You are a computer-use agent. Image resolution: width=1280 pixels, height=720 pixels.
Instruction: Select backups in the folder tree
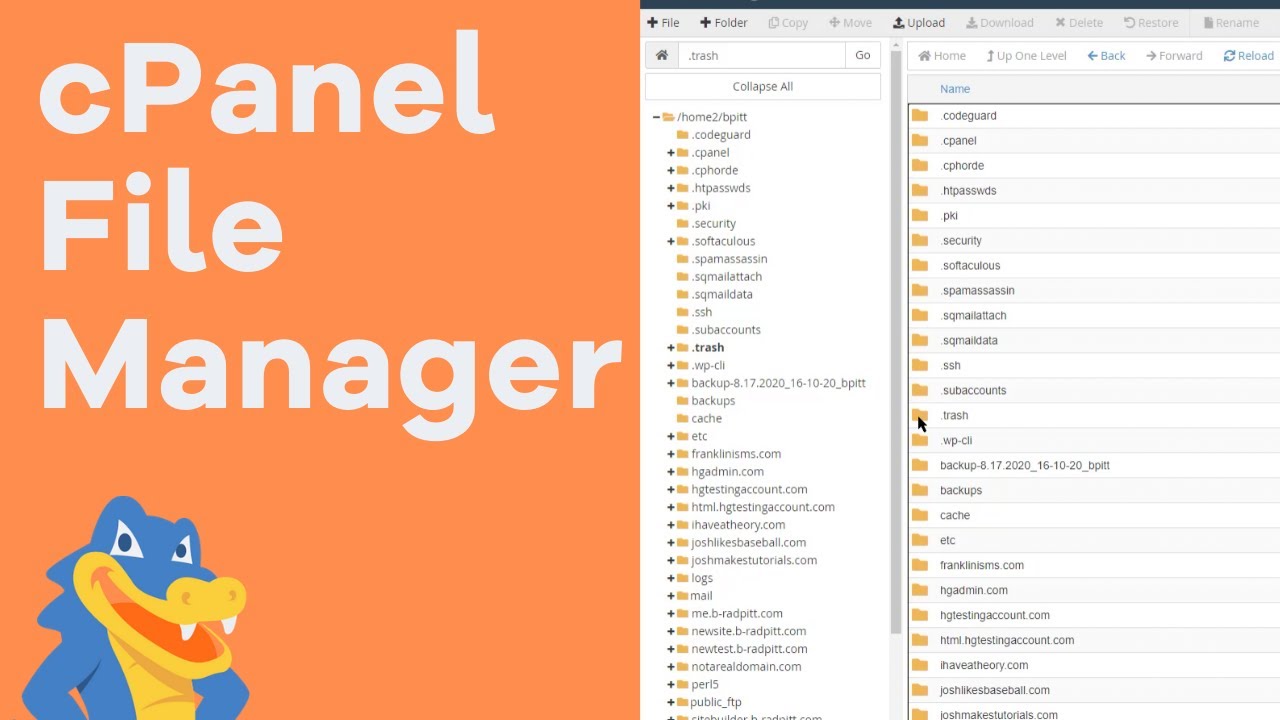pos(713,401)
